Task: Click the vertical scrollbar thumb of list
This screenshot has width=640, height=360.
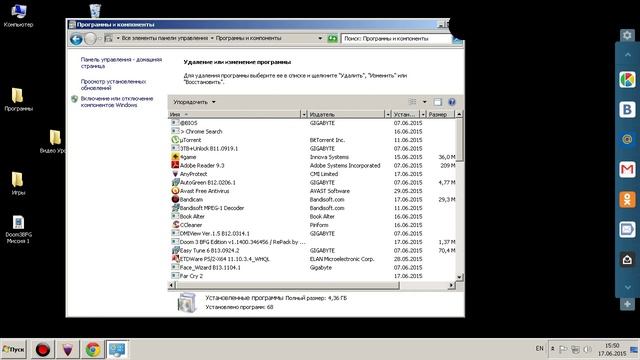Action: 459,140
